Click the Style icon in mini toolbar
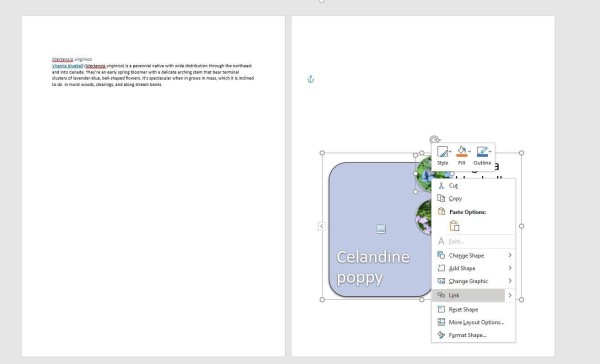The image size is (600, 364). [442, 152]
